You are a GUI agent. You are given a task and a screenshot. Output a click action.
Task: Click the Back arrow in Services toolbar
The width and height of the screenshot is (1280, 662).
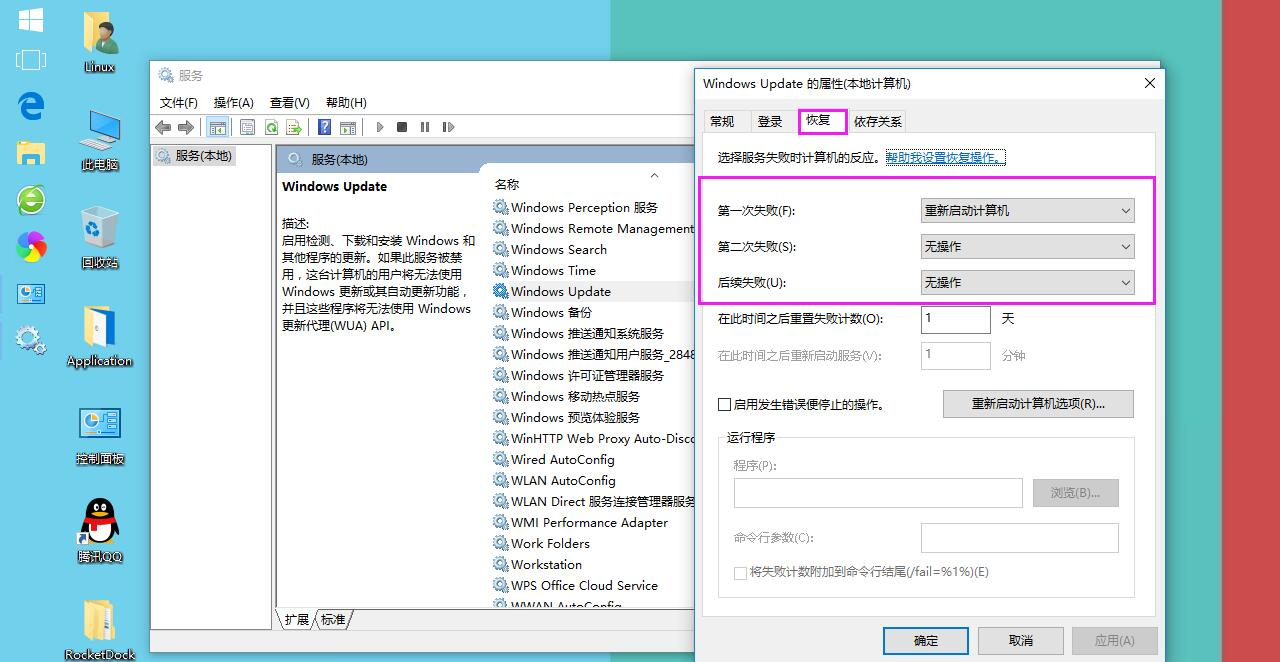tap(163, 127)
